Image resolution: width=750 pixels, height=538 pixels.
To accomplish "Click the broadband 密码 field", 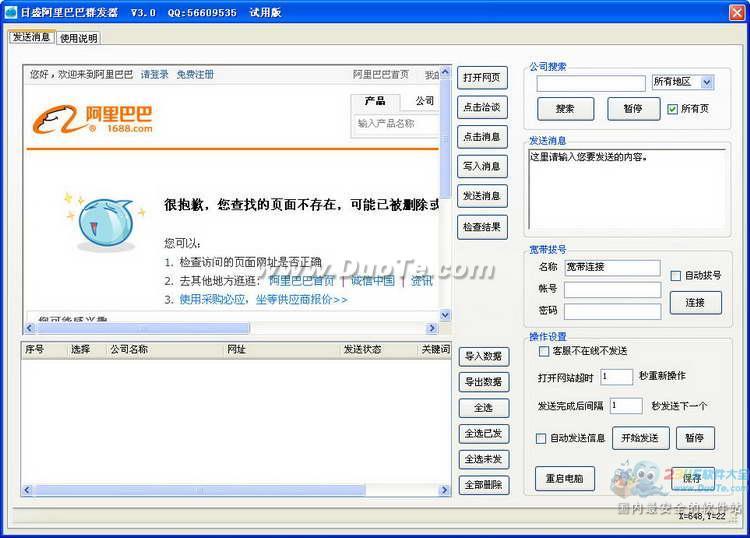I will point(612,311).
